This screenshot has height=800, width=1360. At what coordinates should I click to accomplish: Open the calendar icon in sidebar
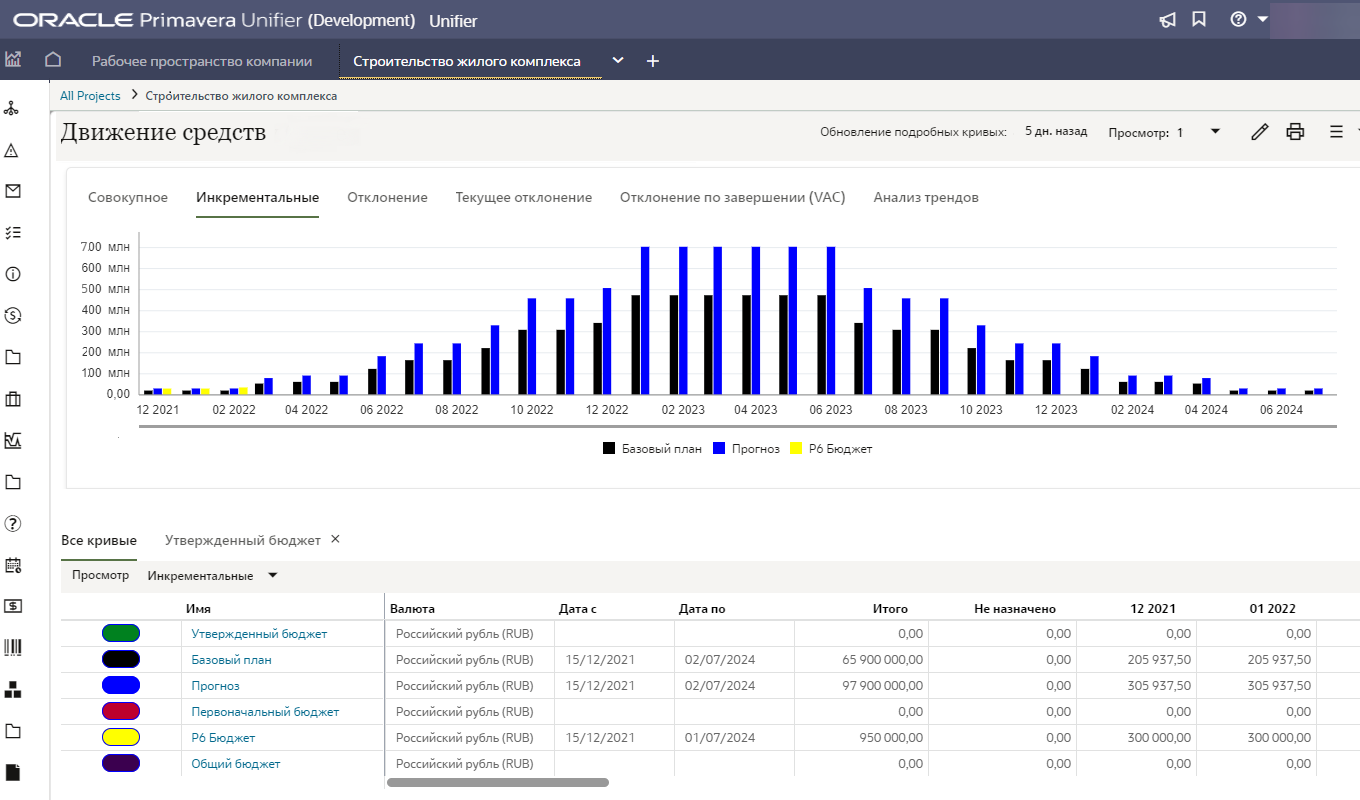coord(13,565)
